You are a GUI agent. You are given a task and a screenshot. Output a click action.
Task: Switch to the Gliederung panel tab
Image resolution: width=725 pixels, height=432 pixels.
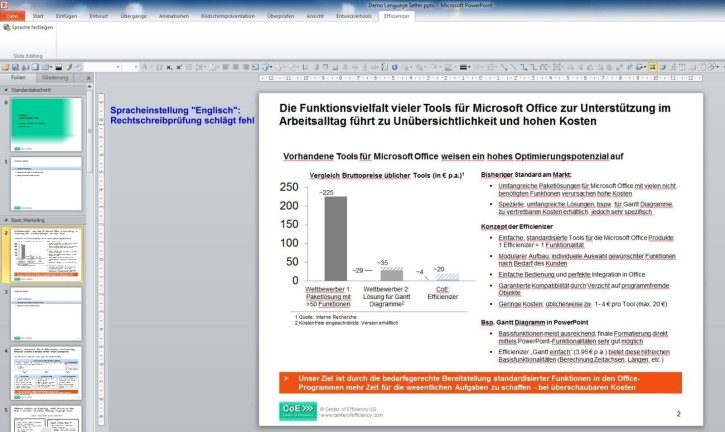tap(55, 77)
